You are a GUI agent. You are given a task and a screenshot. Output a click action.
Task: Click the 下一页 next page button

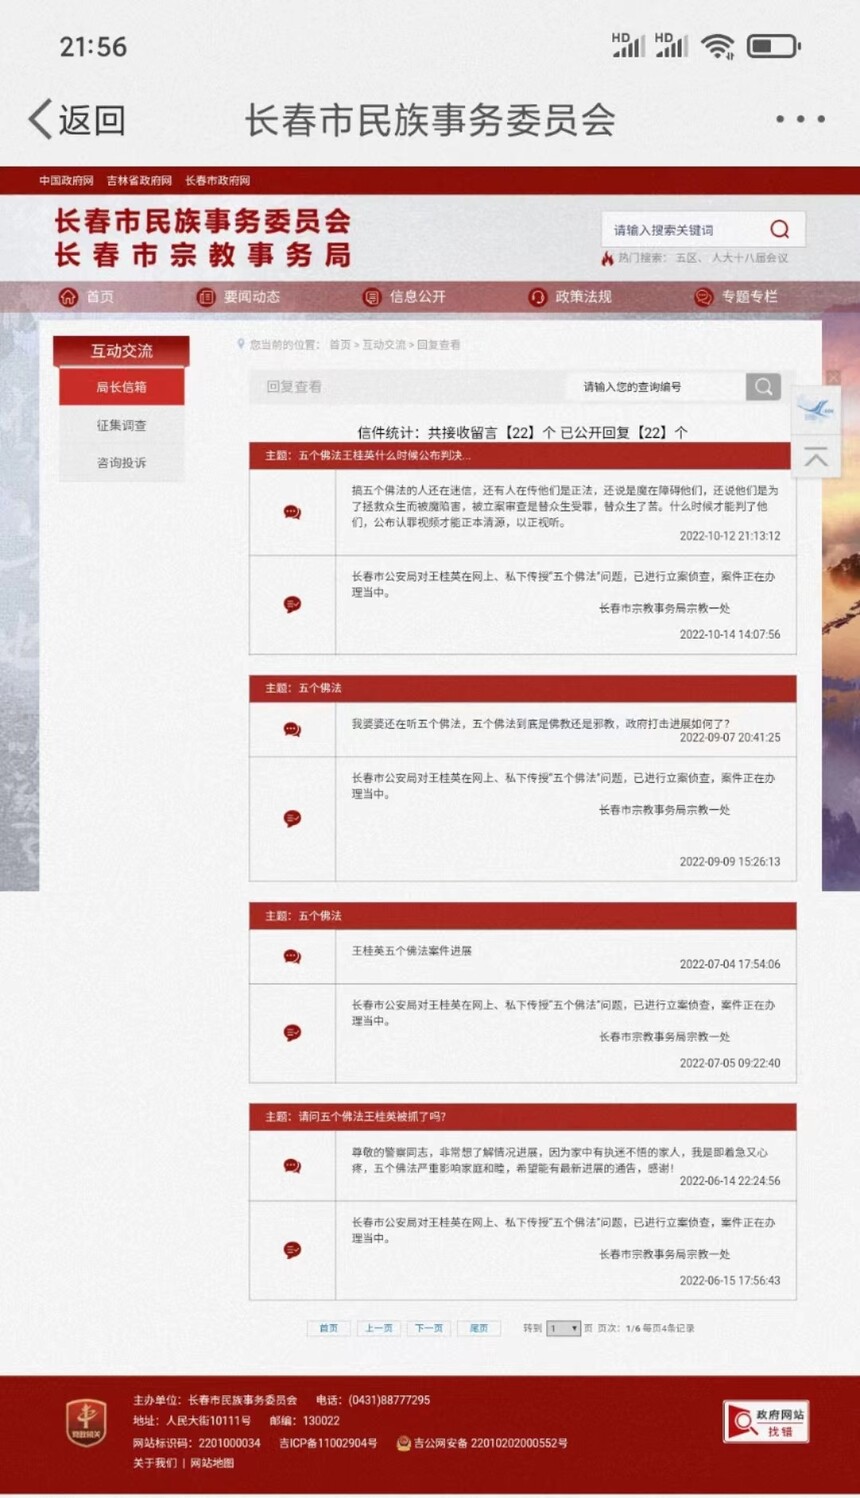(428, 1328)
